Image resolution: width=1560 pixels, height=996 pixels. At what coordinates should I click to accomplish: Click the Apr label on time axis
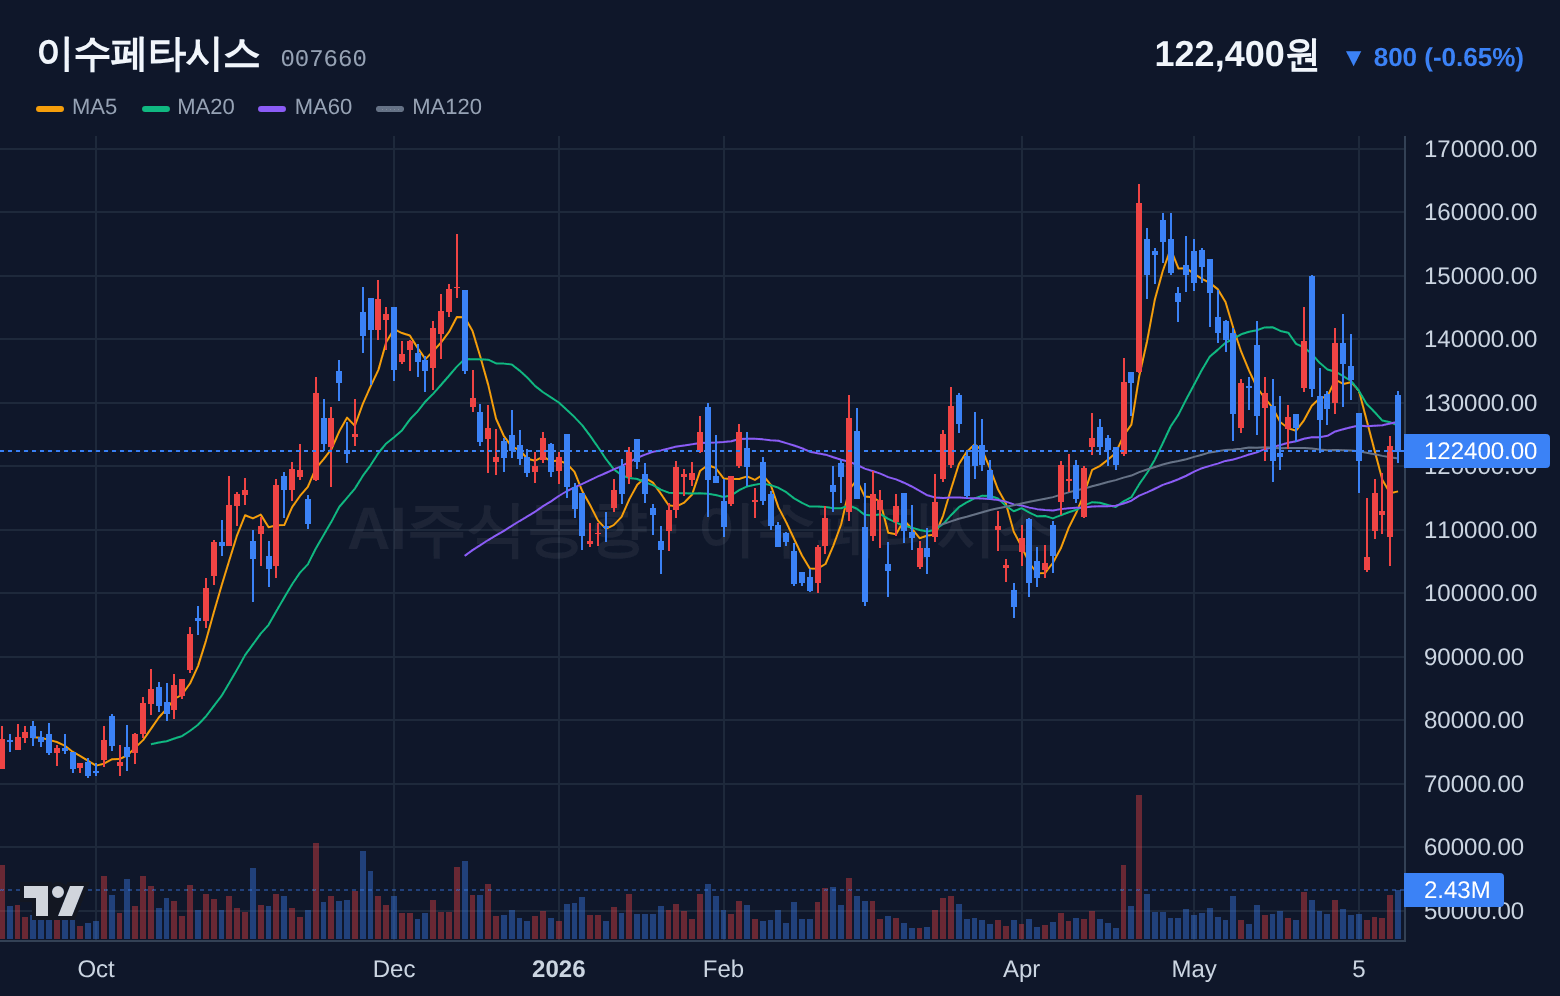[1021, 969]
